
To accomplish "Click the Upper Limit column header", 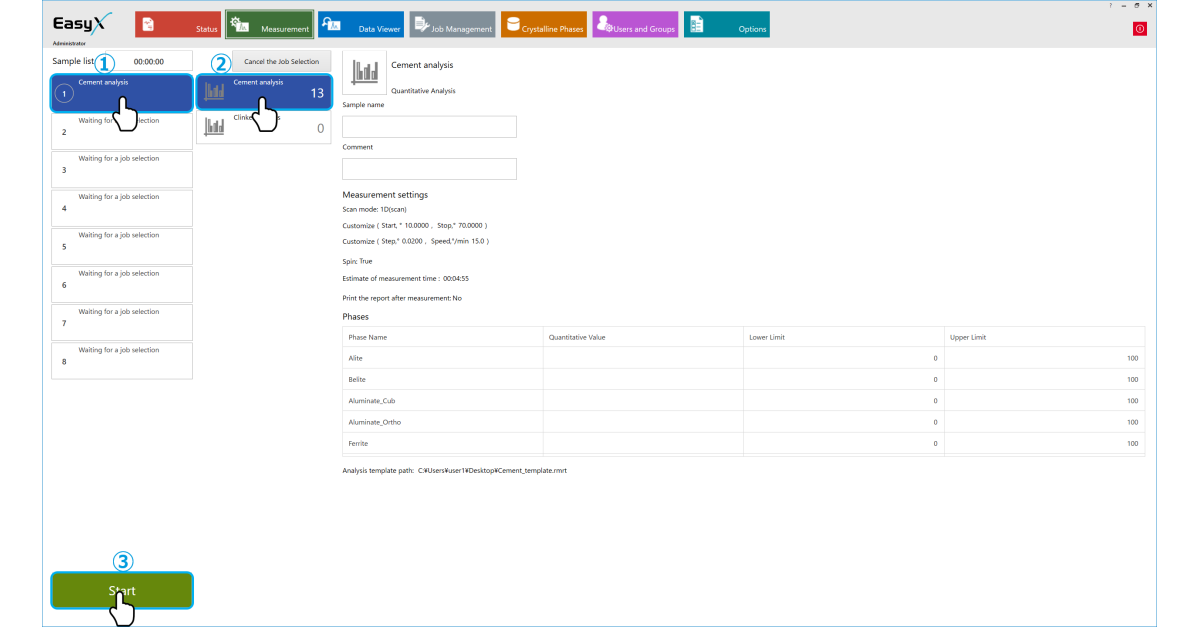I will click(x=1043, y=337).
